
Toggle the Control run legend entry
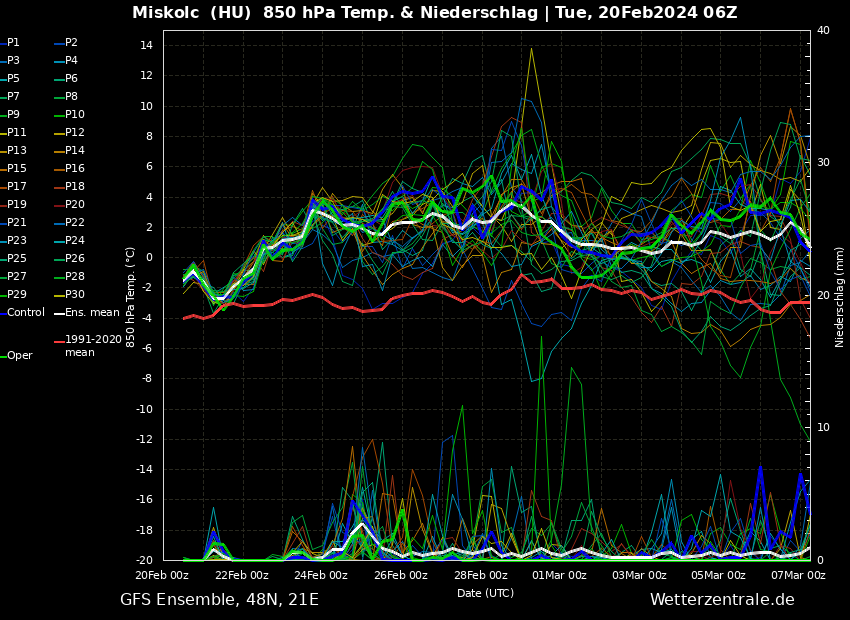(x=25, y=313)
